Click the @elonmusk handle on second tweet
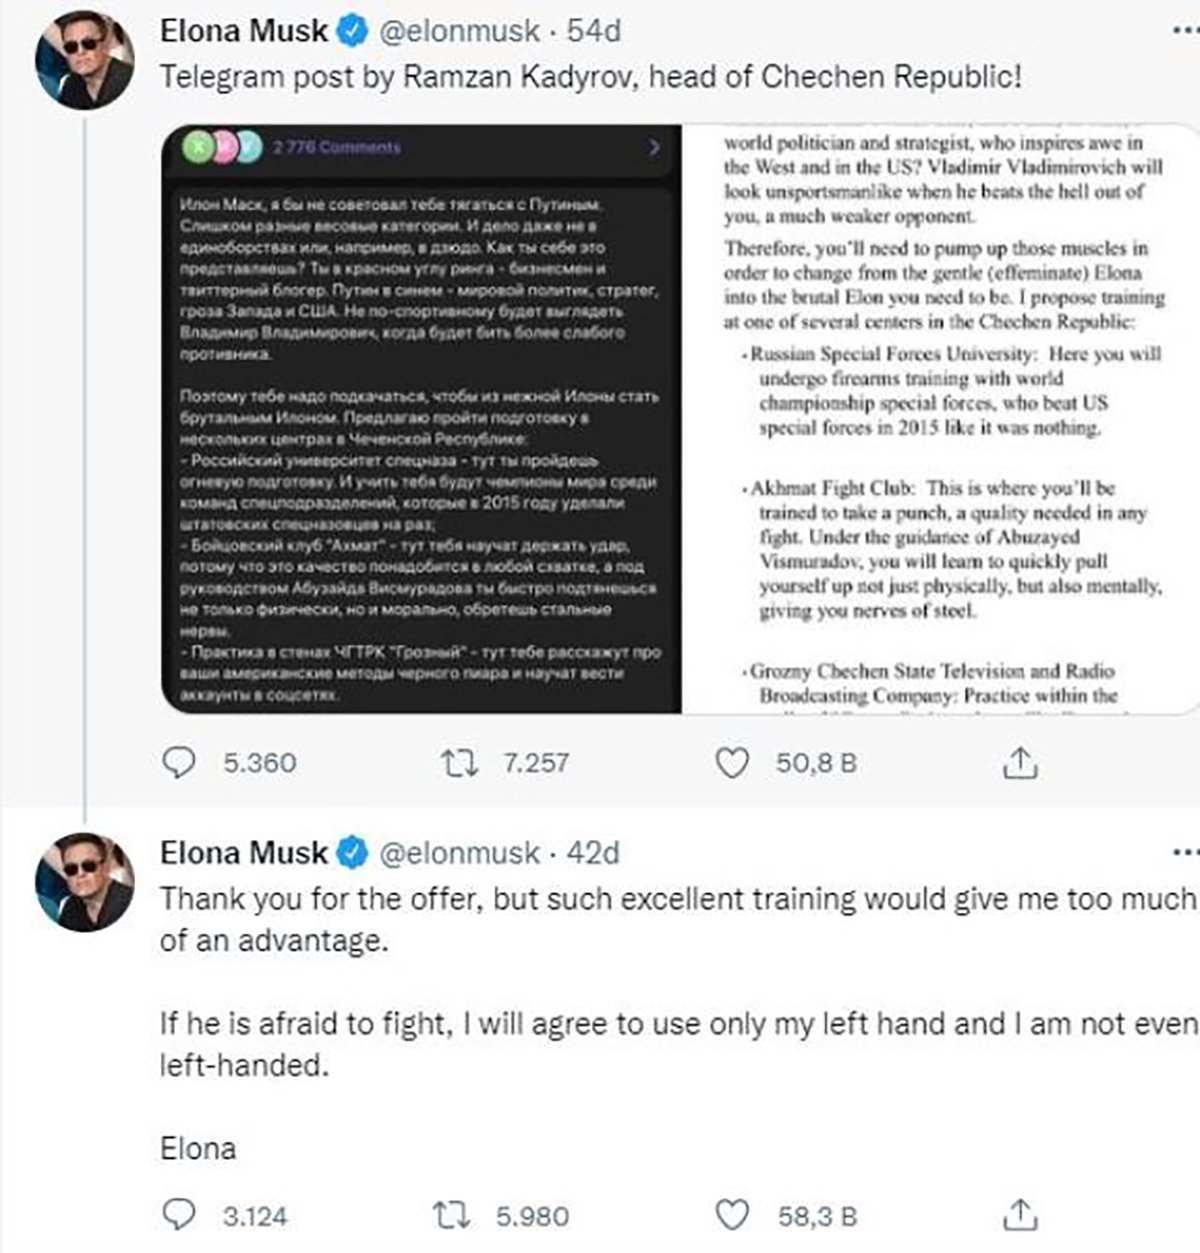The width and height of the screenshot is (1200, 1253). click(460, 853)
